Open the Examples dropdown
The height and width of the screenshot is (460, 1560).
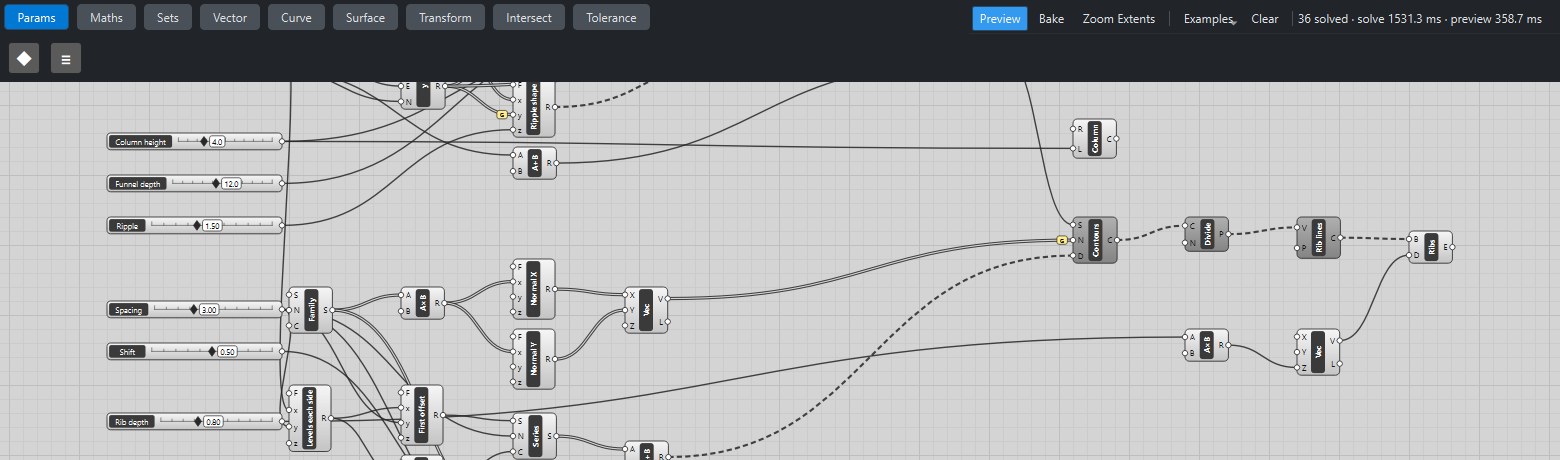1209,18
